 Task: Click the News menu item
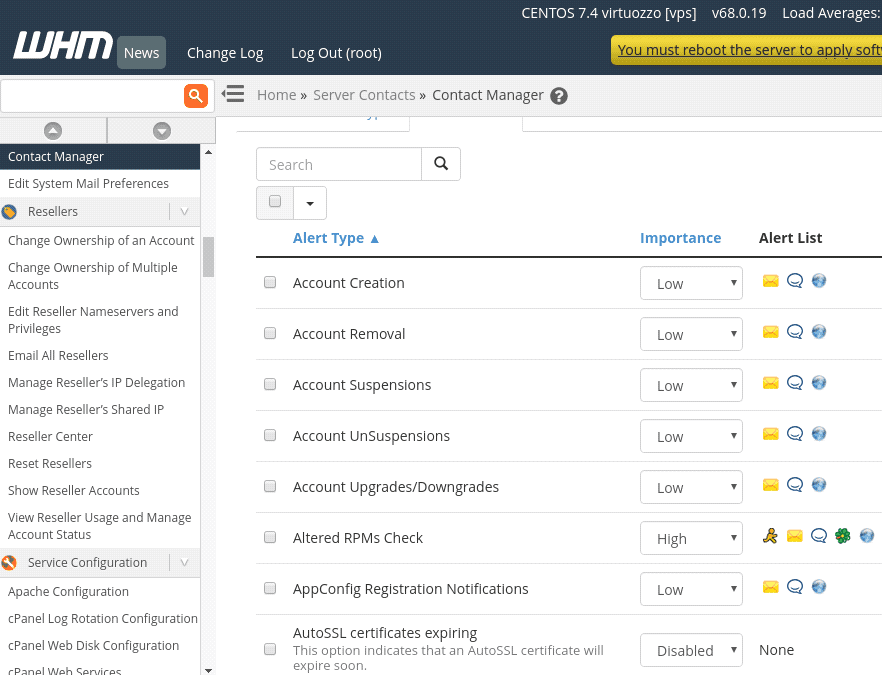141,53
